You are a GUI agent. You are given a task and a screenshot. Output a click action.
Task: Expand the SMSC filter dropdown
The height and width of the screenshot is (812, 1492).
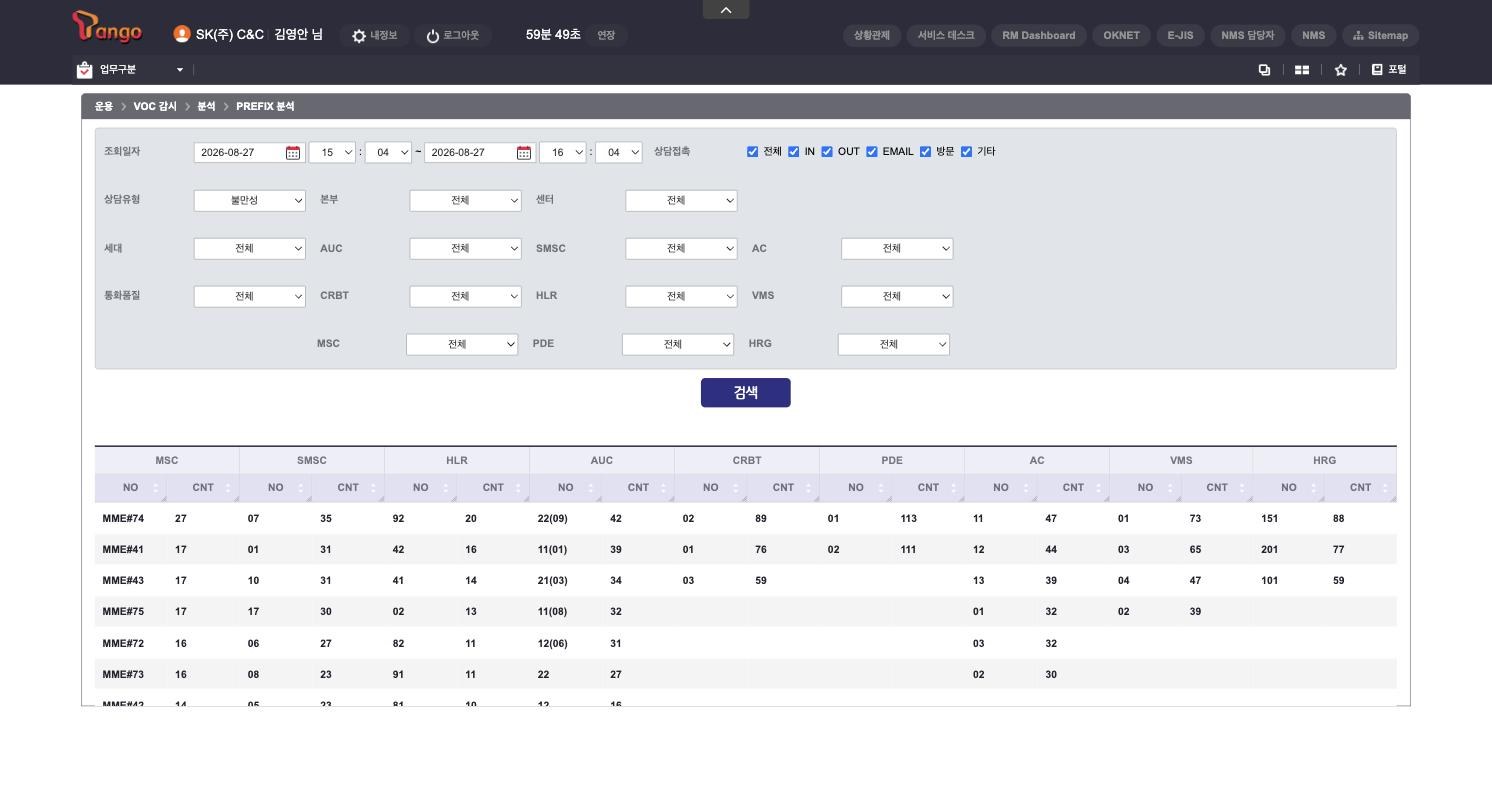[681, 248]
